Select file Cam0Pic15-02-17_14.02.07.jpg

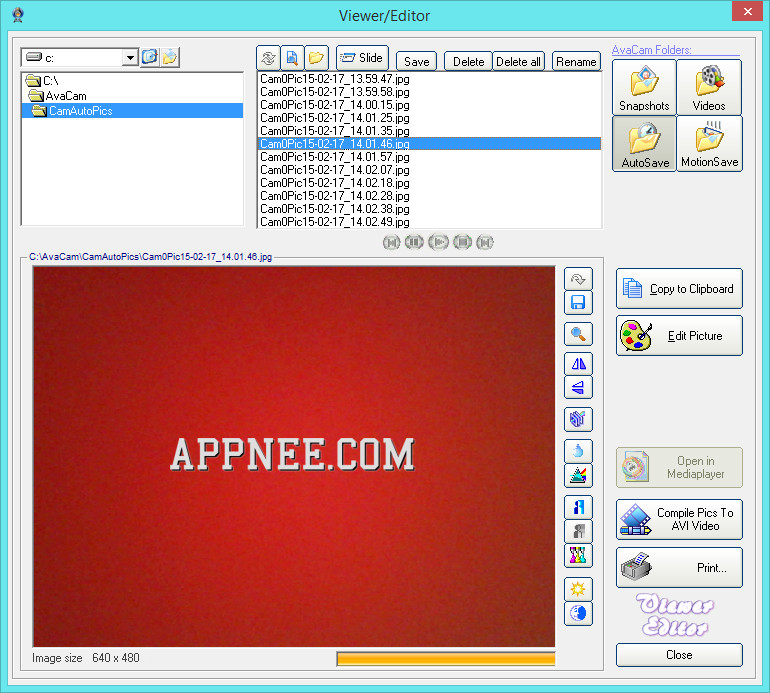tap(429, 170)
